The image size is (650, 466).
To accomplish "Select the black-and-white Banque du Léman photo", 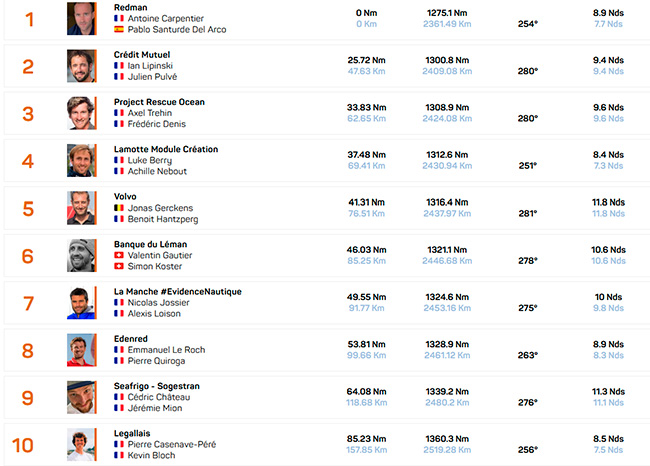I will pyautogui.click(x=82, y=255).
